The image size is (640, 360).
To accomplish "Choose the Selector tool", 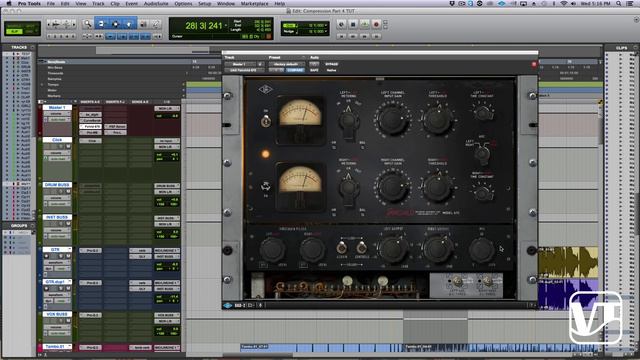I will 115,24.
